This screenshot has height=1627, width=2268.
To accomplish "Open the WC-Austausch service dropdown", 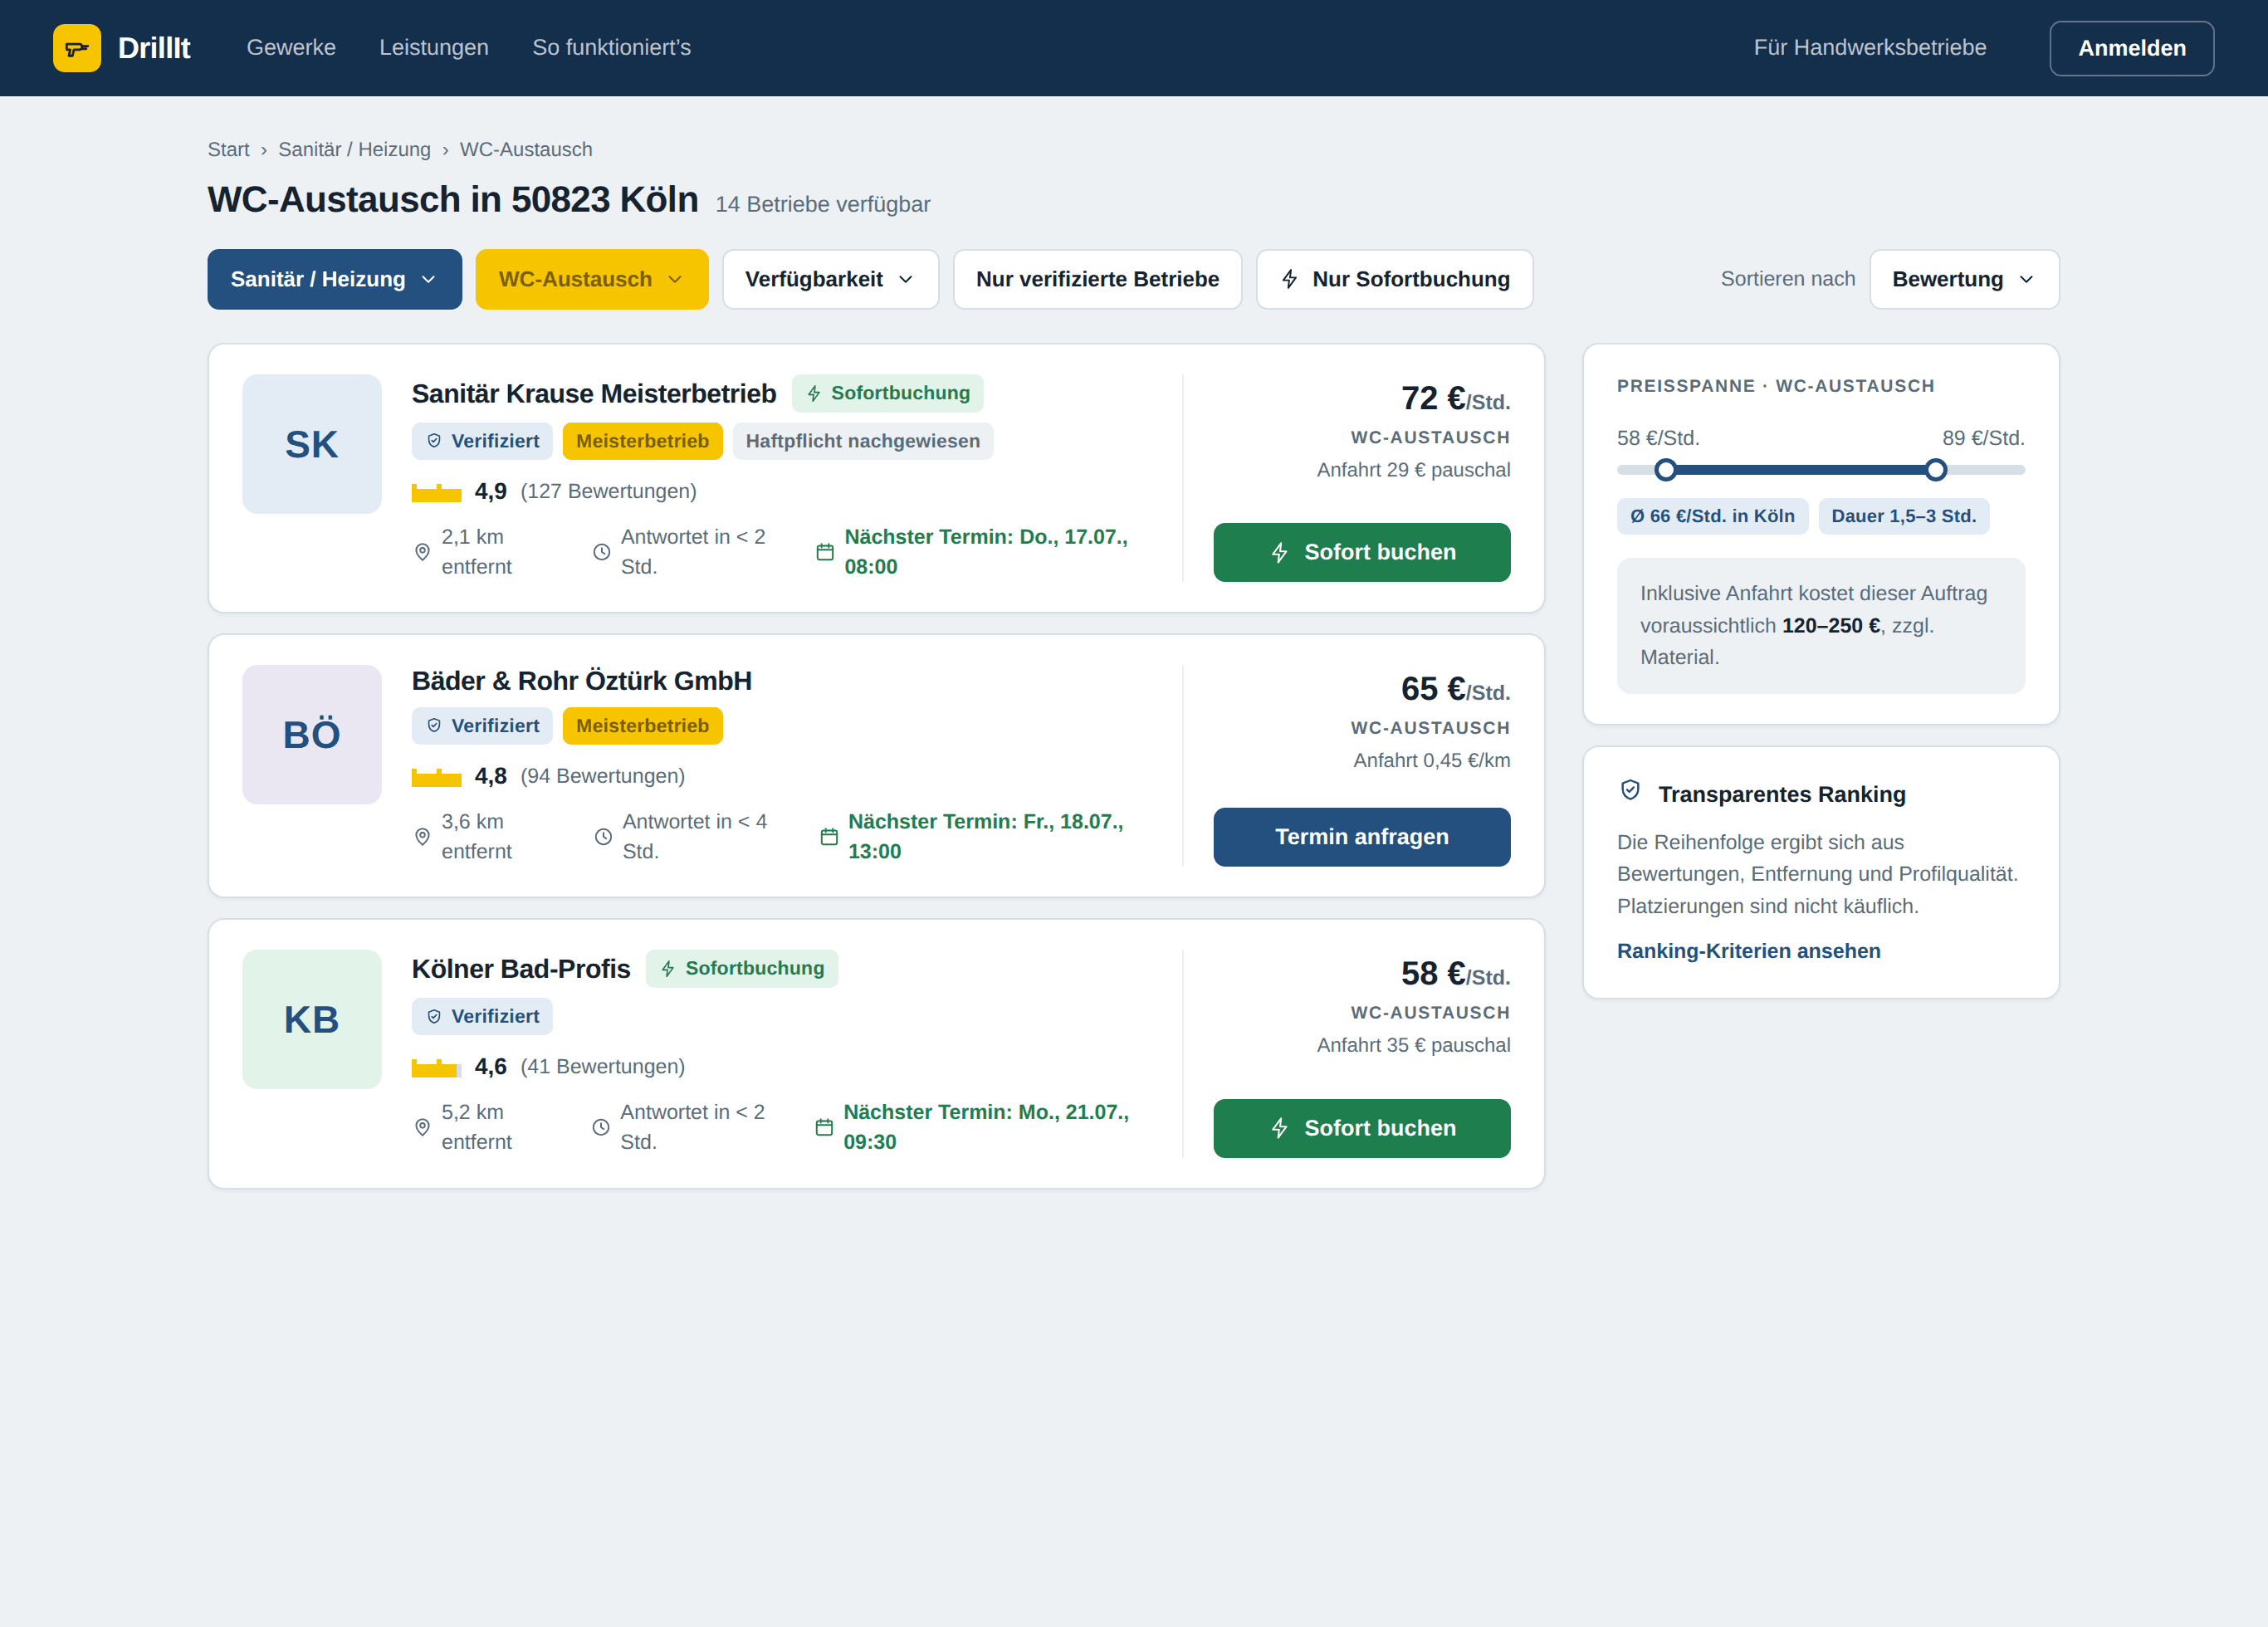I will (x=592, y=279).
